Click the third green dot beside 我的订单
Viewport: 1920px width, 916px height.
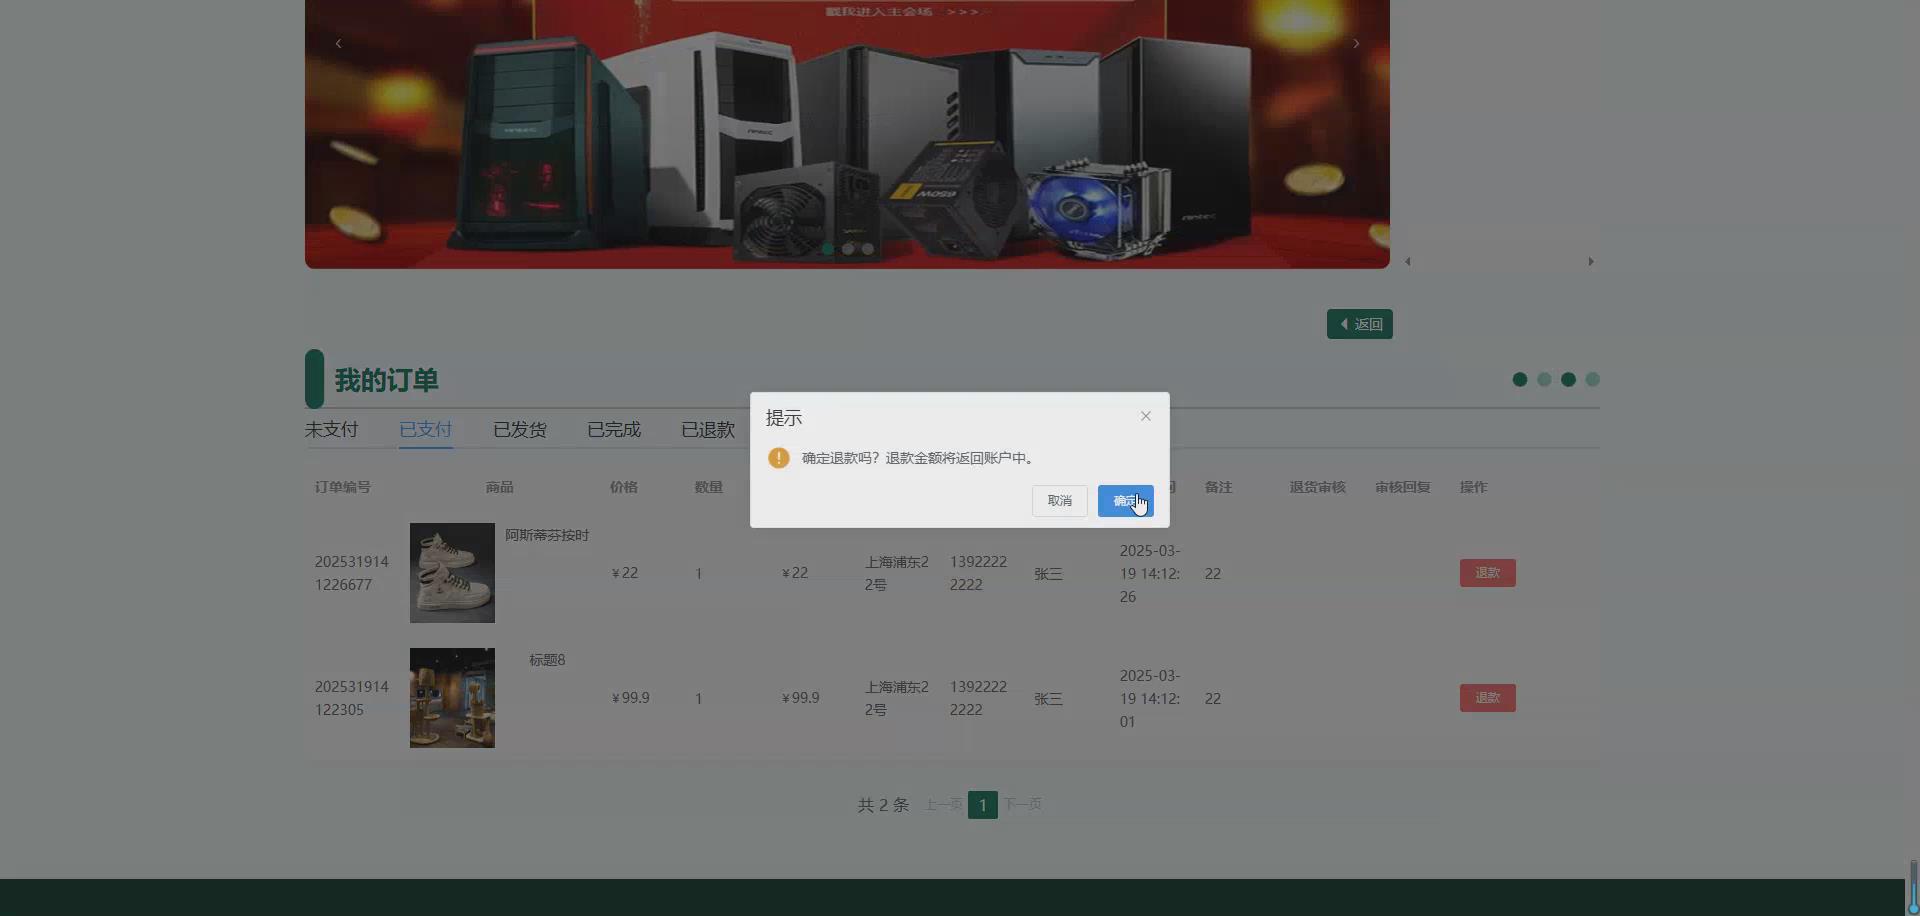1568,379
